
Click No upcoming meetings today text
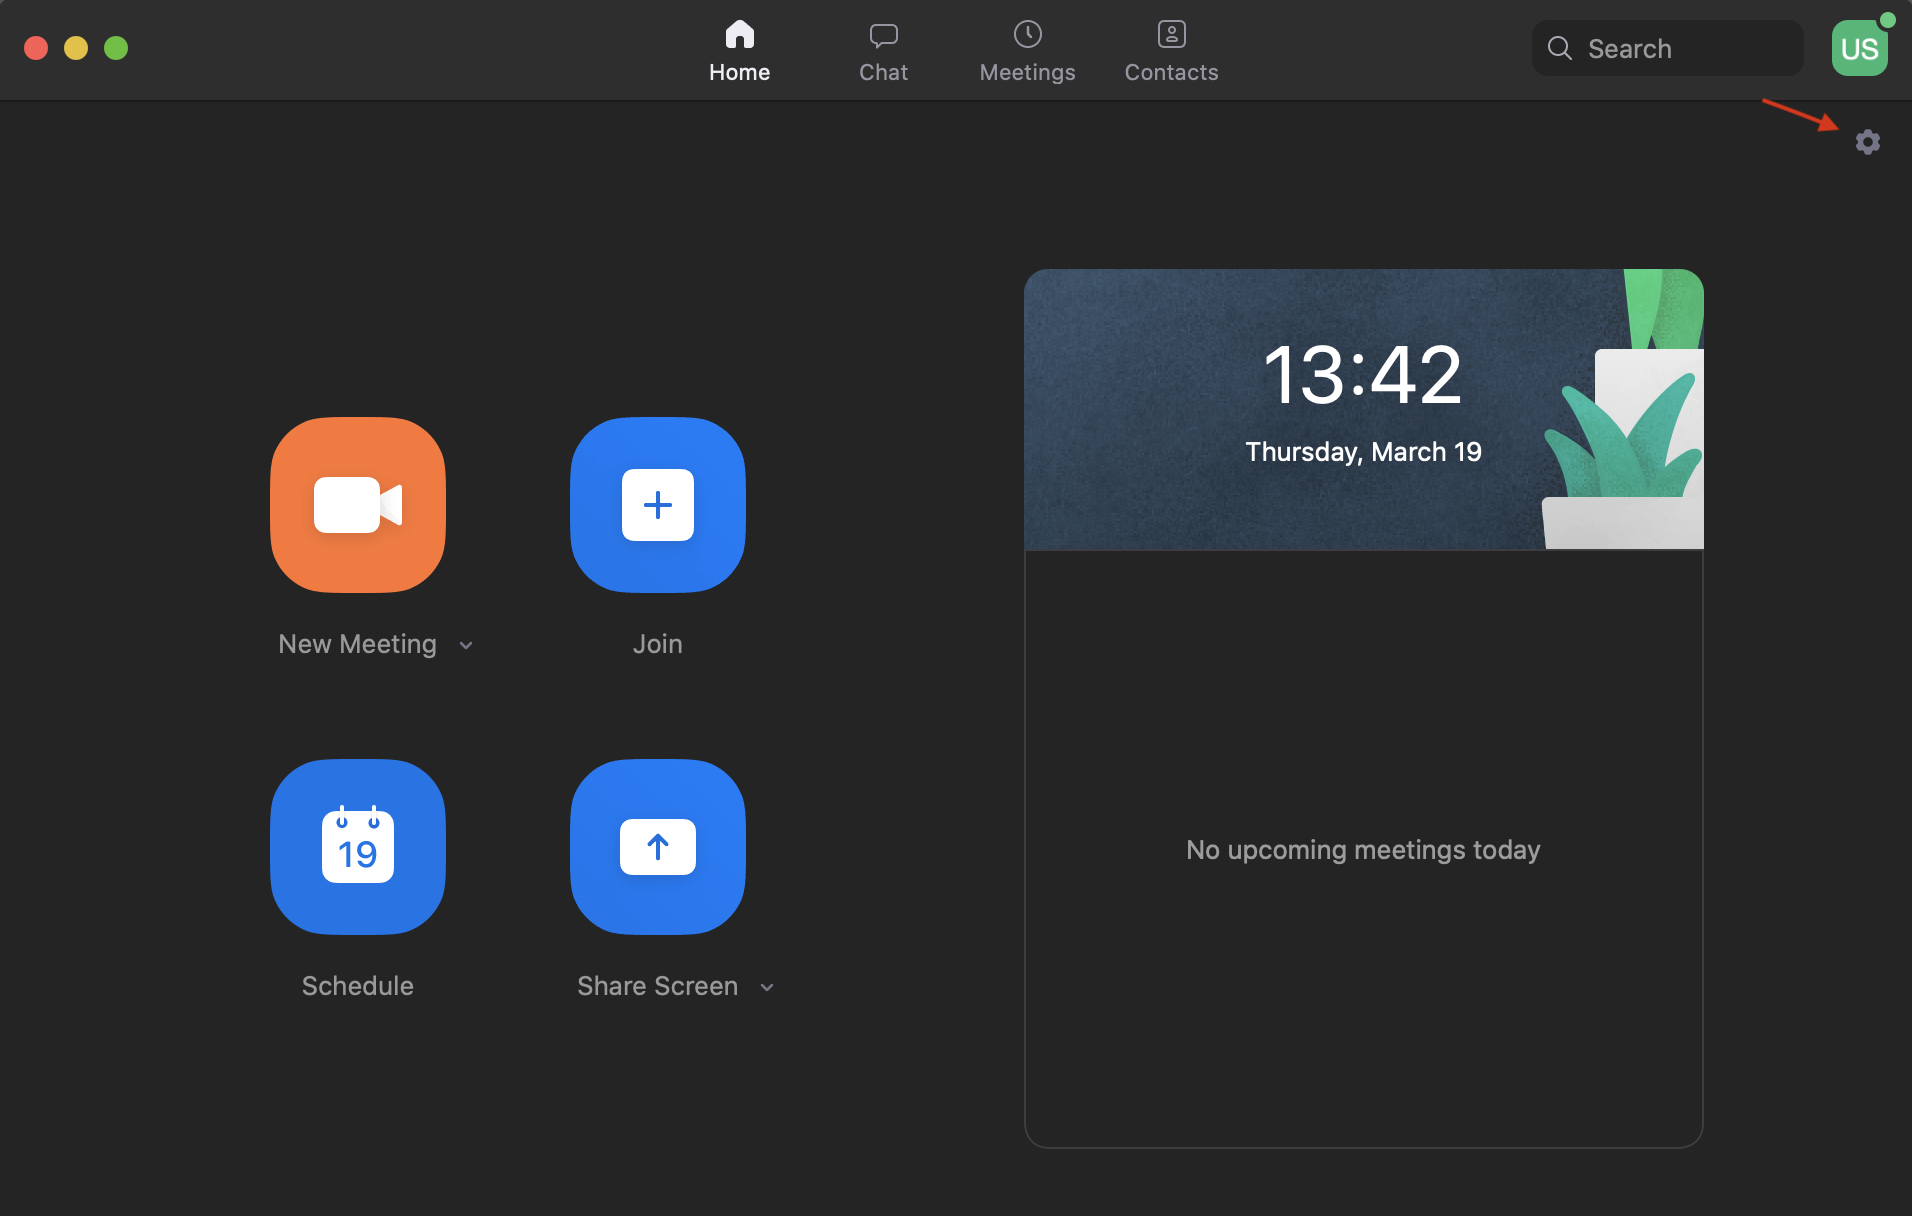[x=1364, y=850]
